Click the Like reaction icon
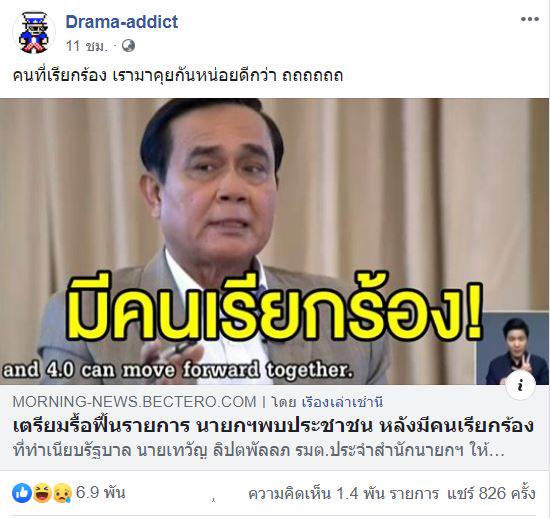550x518 pixels. (22, 493)
